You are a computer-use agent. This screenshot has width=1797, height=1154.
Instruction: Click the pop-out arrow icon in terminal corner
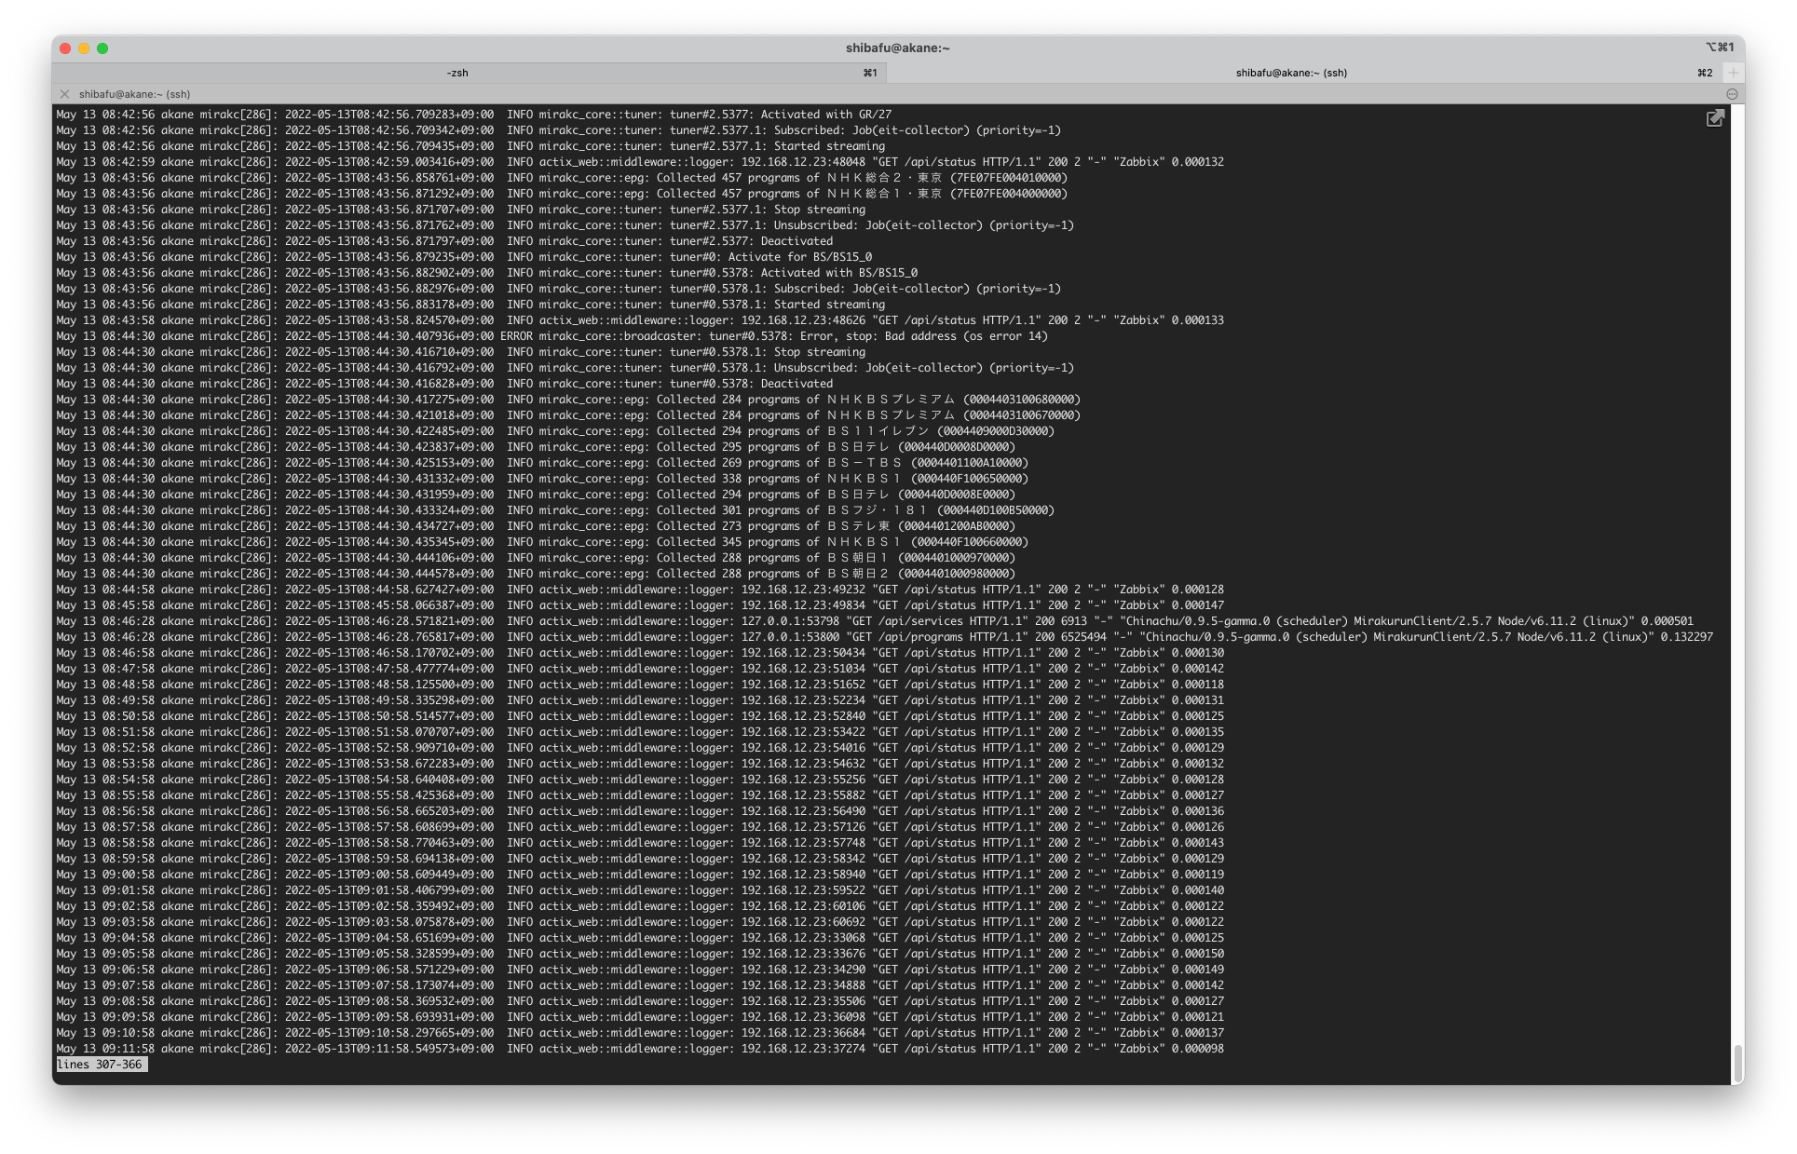coord(1715,119)
